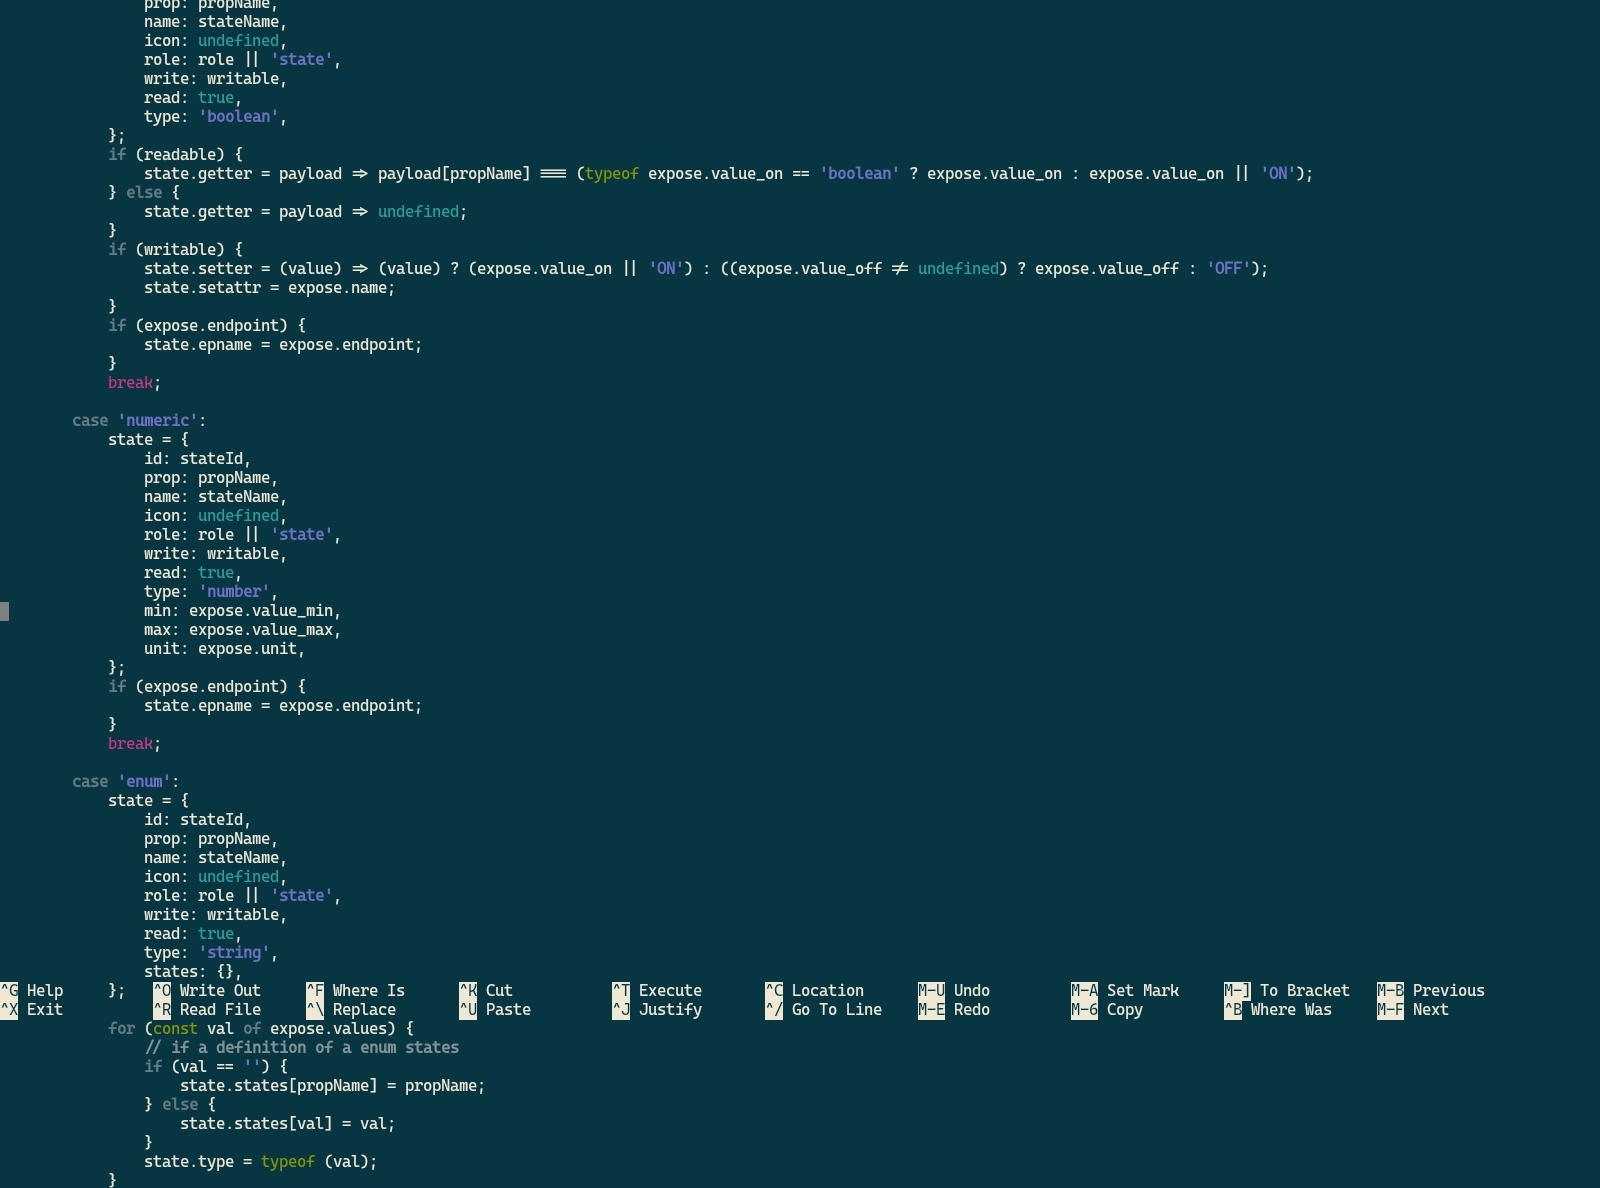Click the "states: {}," line
Screen dimensions: 1600x1188
pos(193,972)
